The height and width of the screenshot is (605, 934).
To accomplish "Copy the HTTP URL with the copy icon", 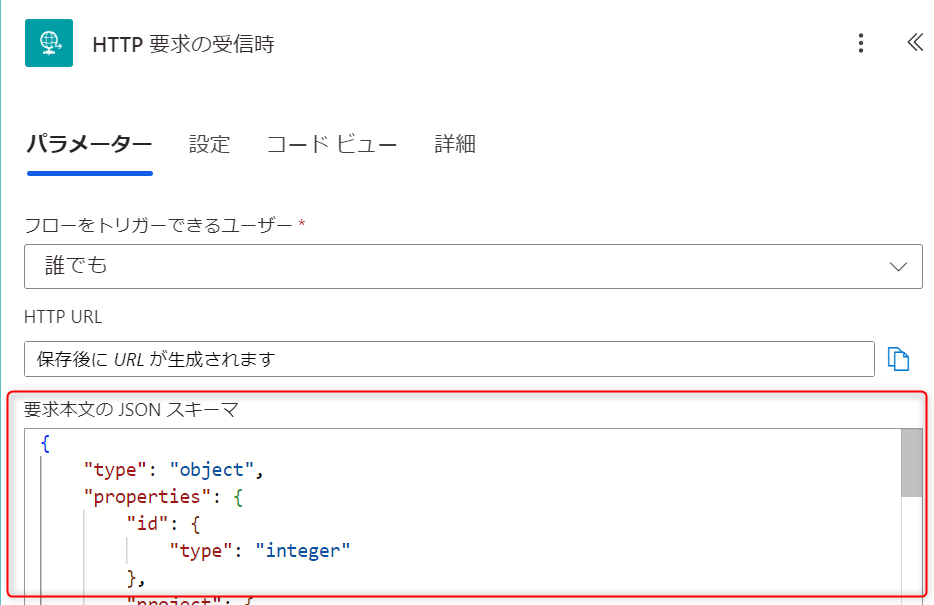I will [x=898, y=359].
